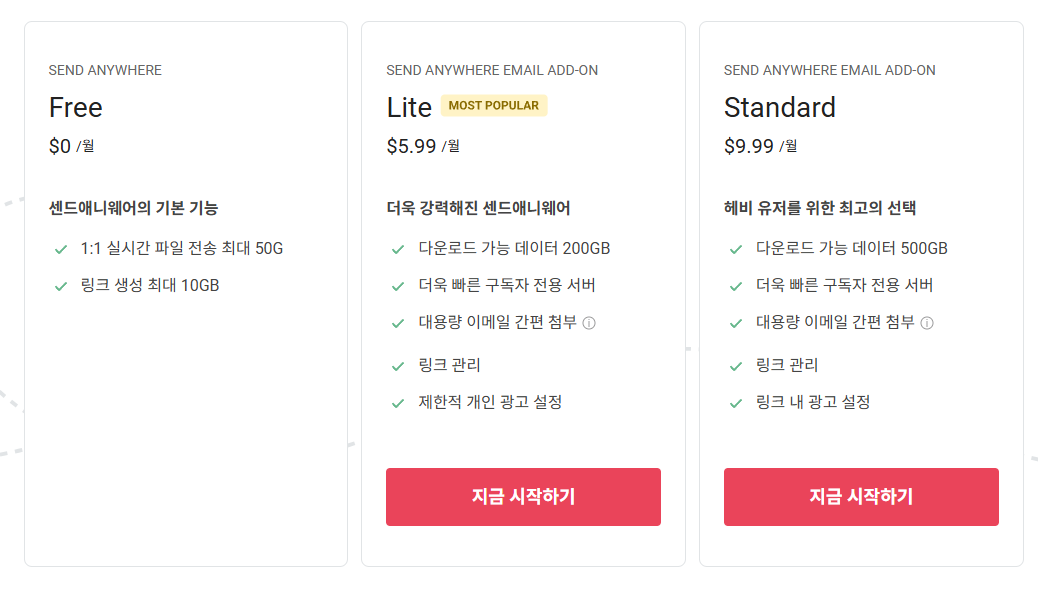Image resolution: width=1038 pixels, height=589 pixels.
Task: Select the Lite plan title
Action: tap(409, 107)
